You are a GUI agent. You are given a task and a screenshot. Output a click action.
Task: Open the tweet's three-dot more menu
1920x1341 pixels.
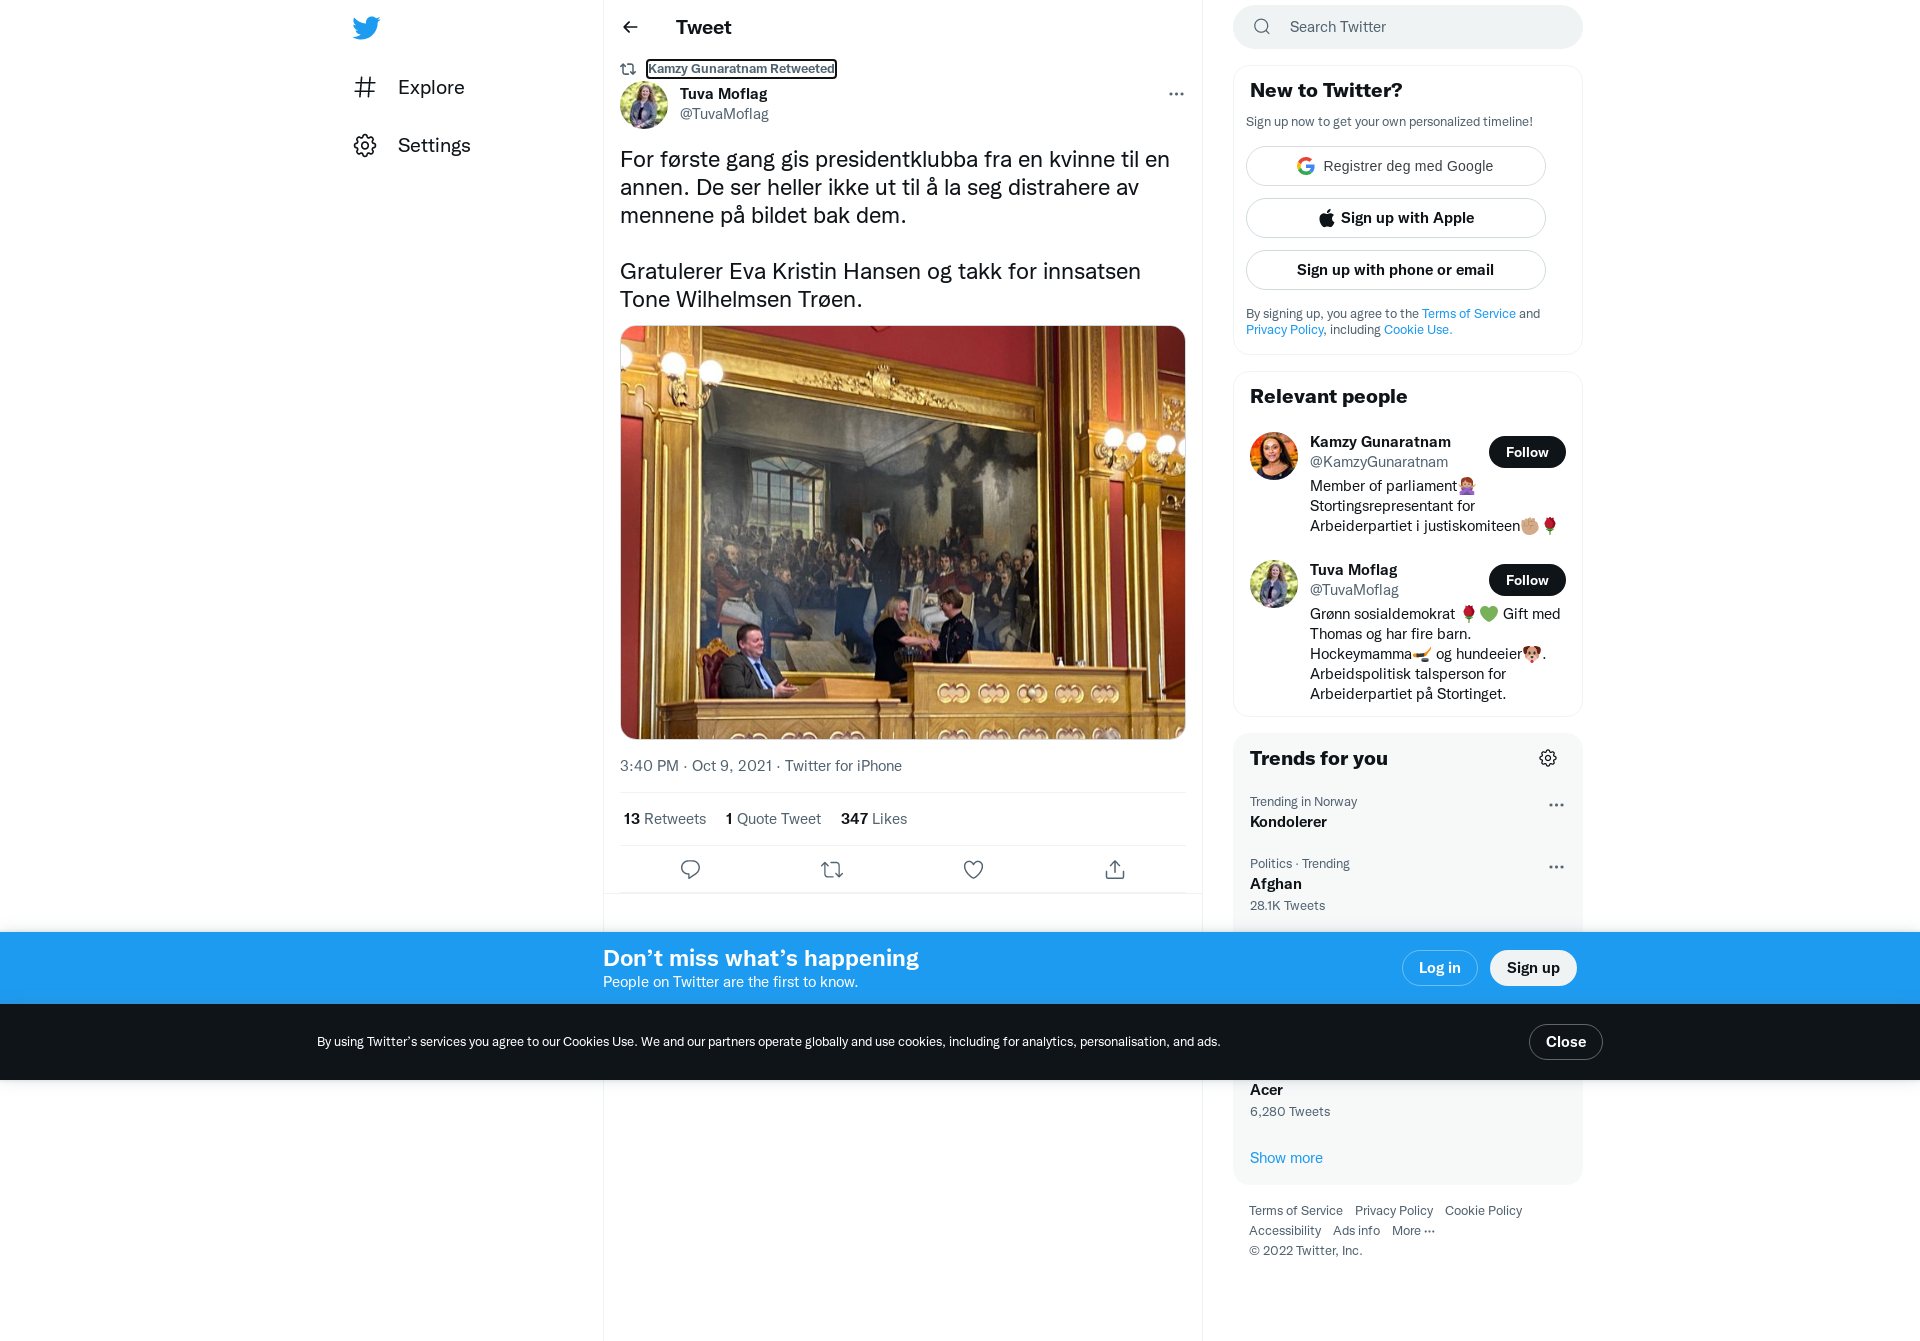click(1176, 94)
